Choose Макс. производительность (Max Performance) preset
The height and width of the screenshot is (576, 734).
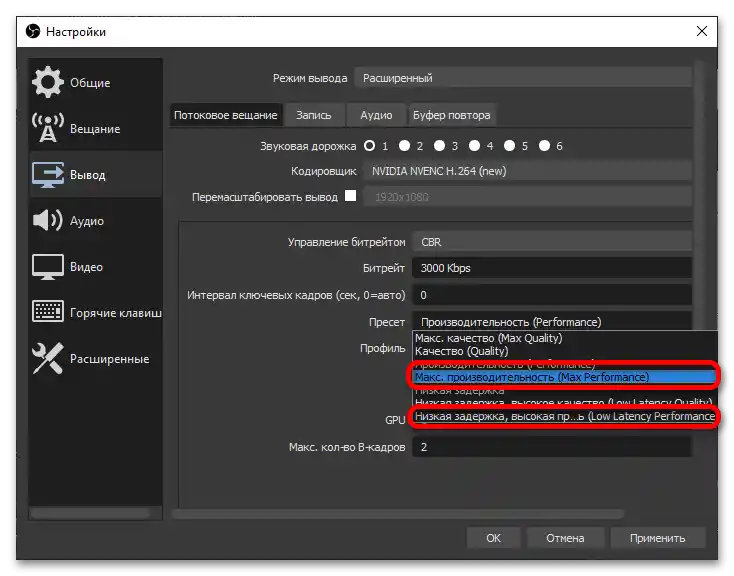click(564, 377)
